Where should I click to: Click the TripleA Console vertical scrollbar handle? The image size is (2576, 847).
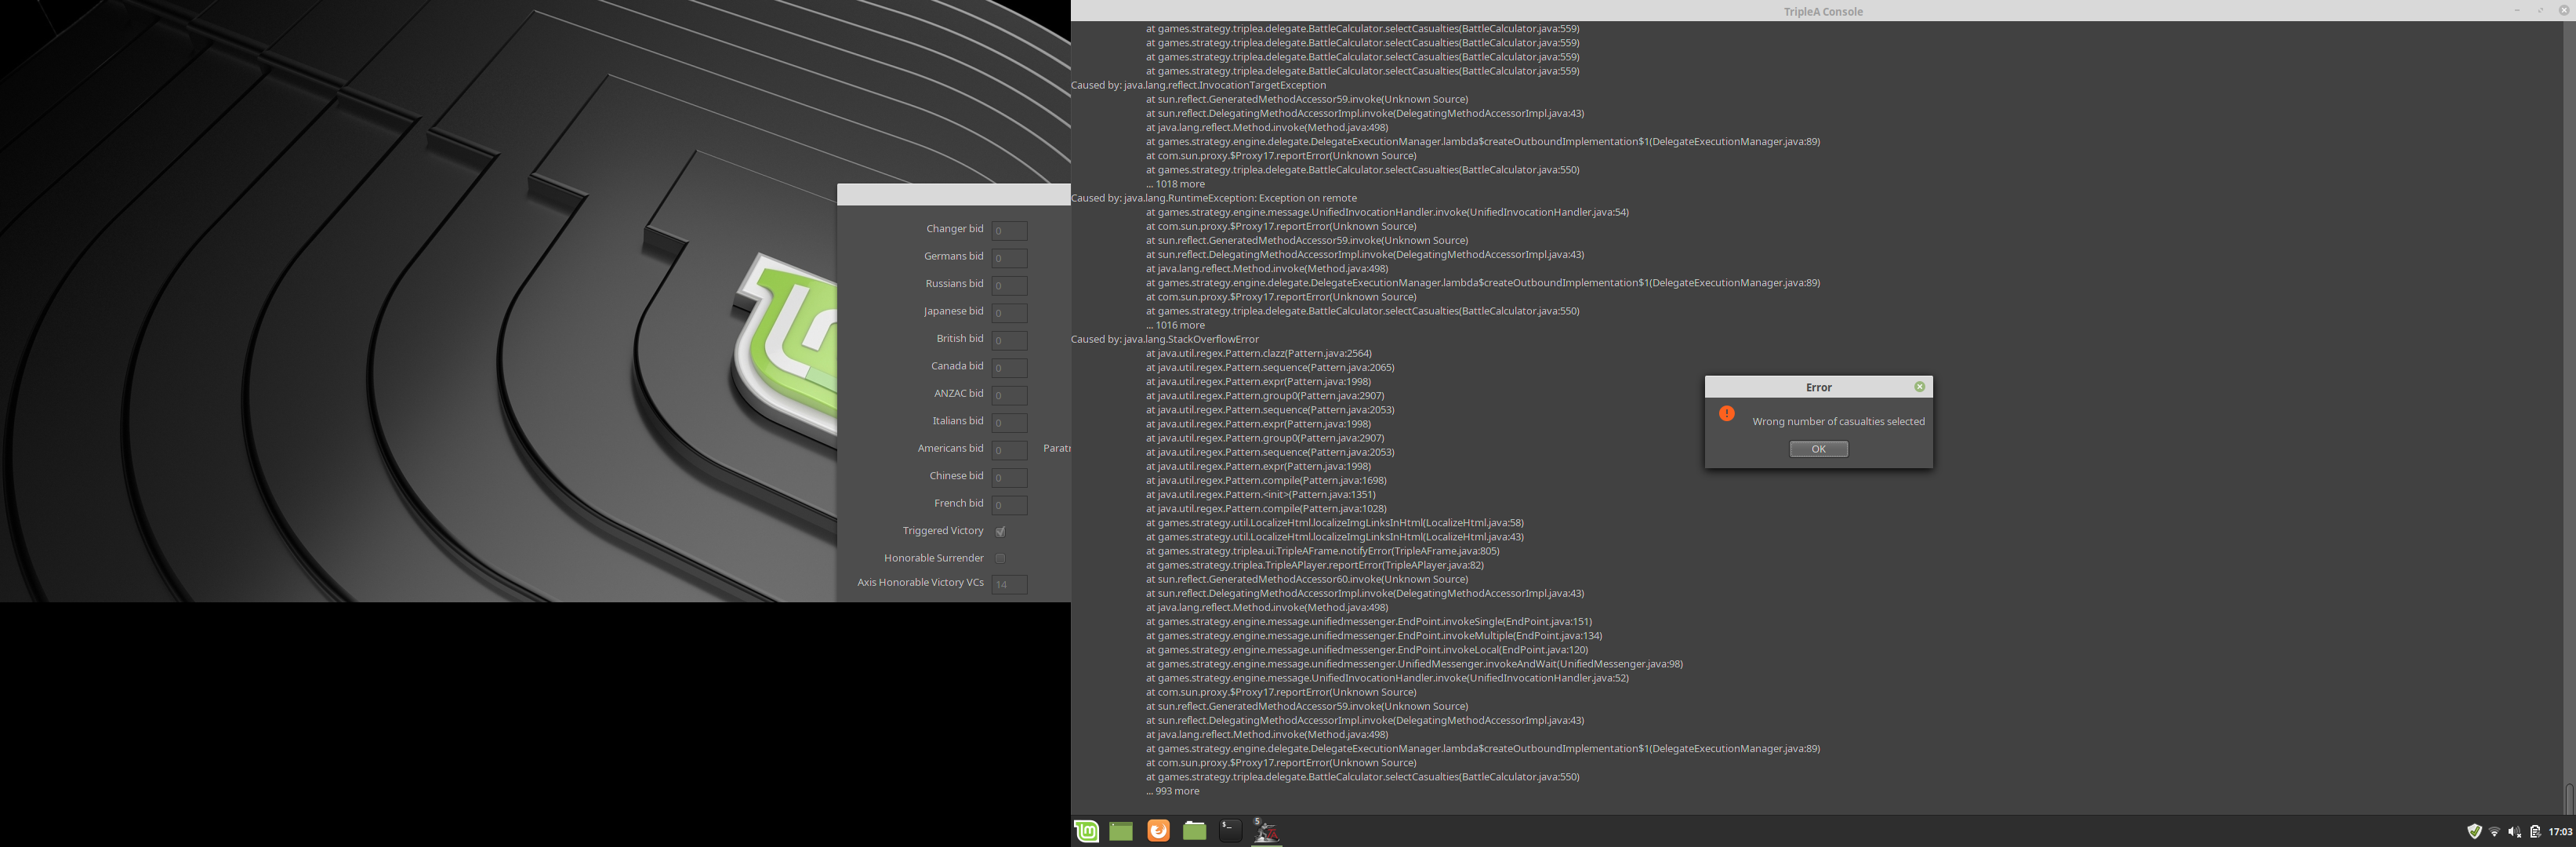[2568, 798]
